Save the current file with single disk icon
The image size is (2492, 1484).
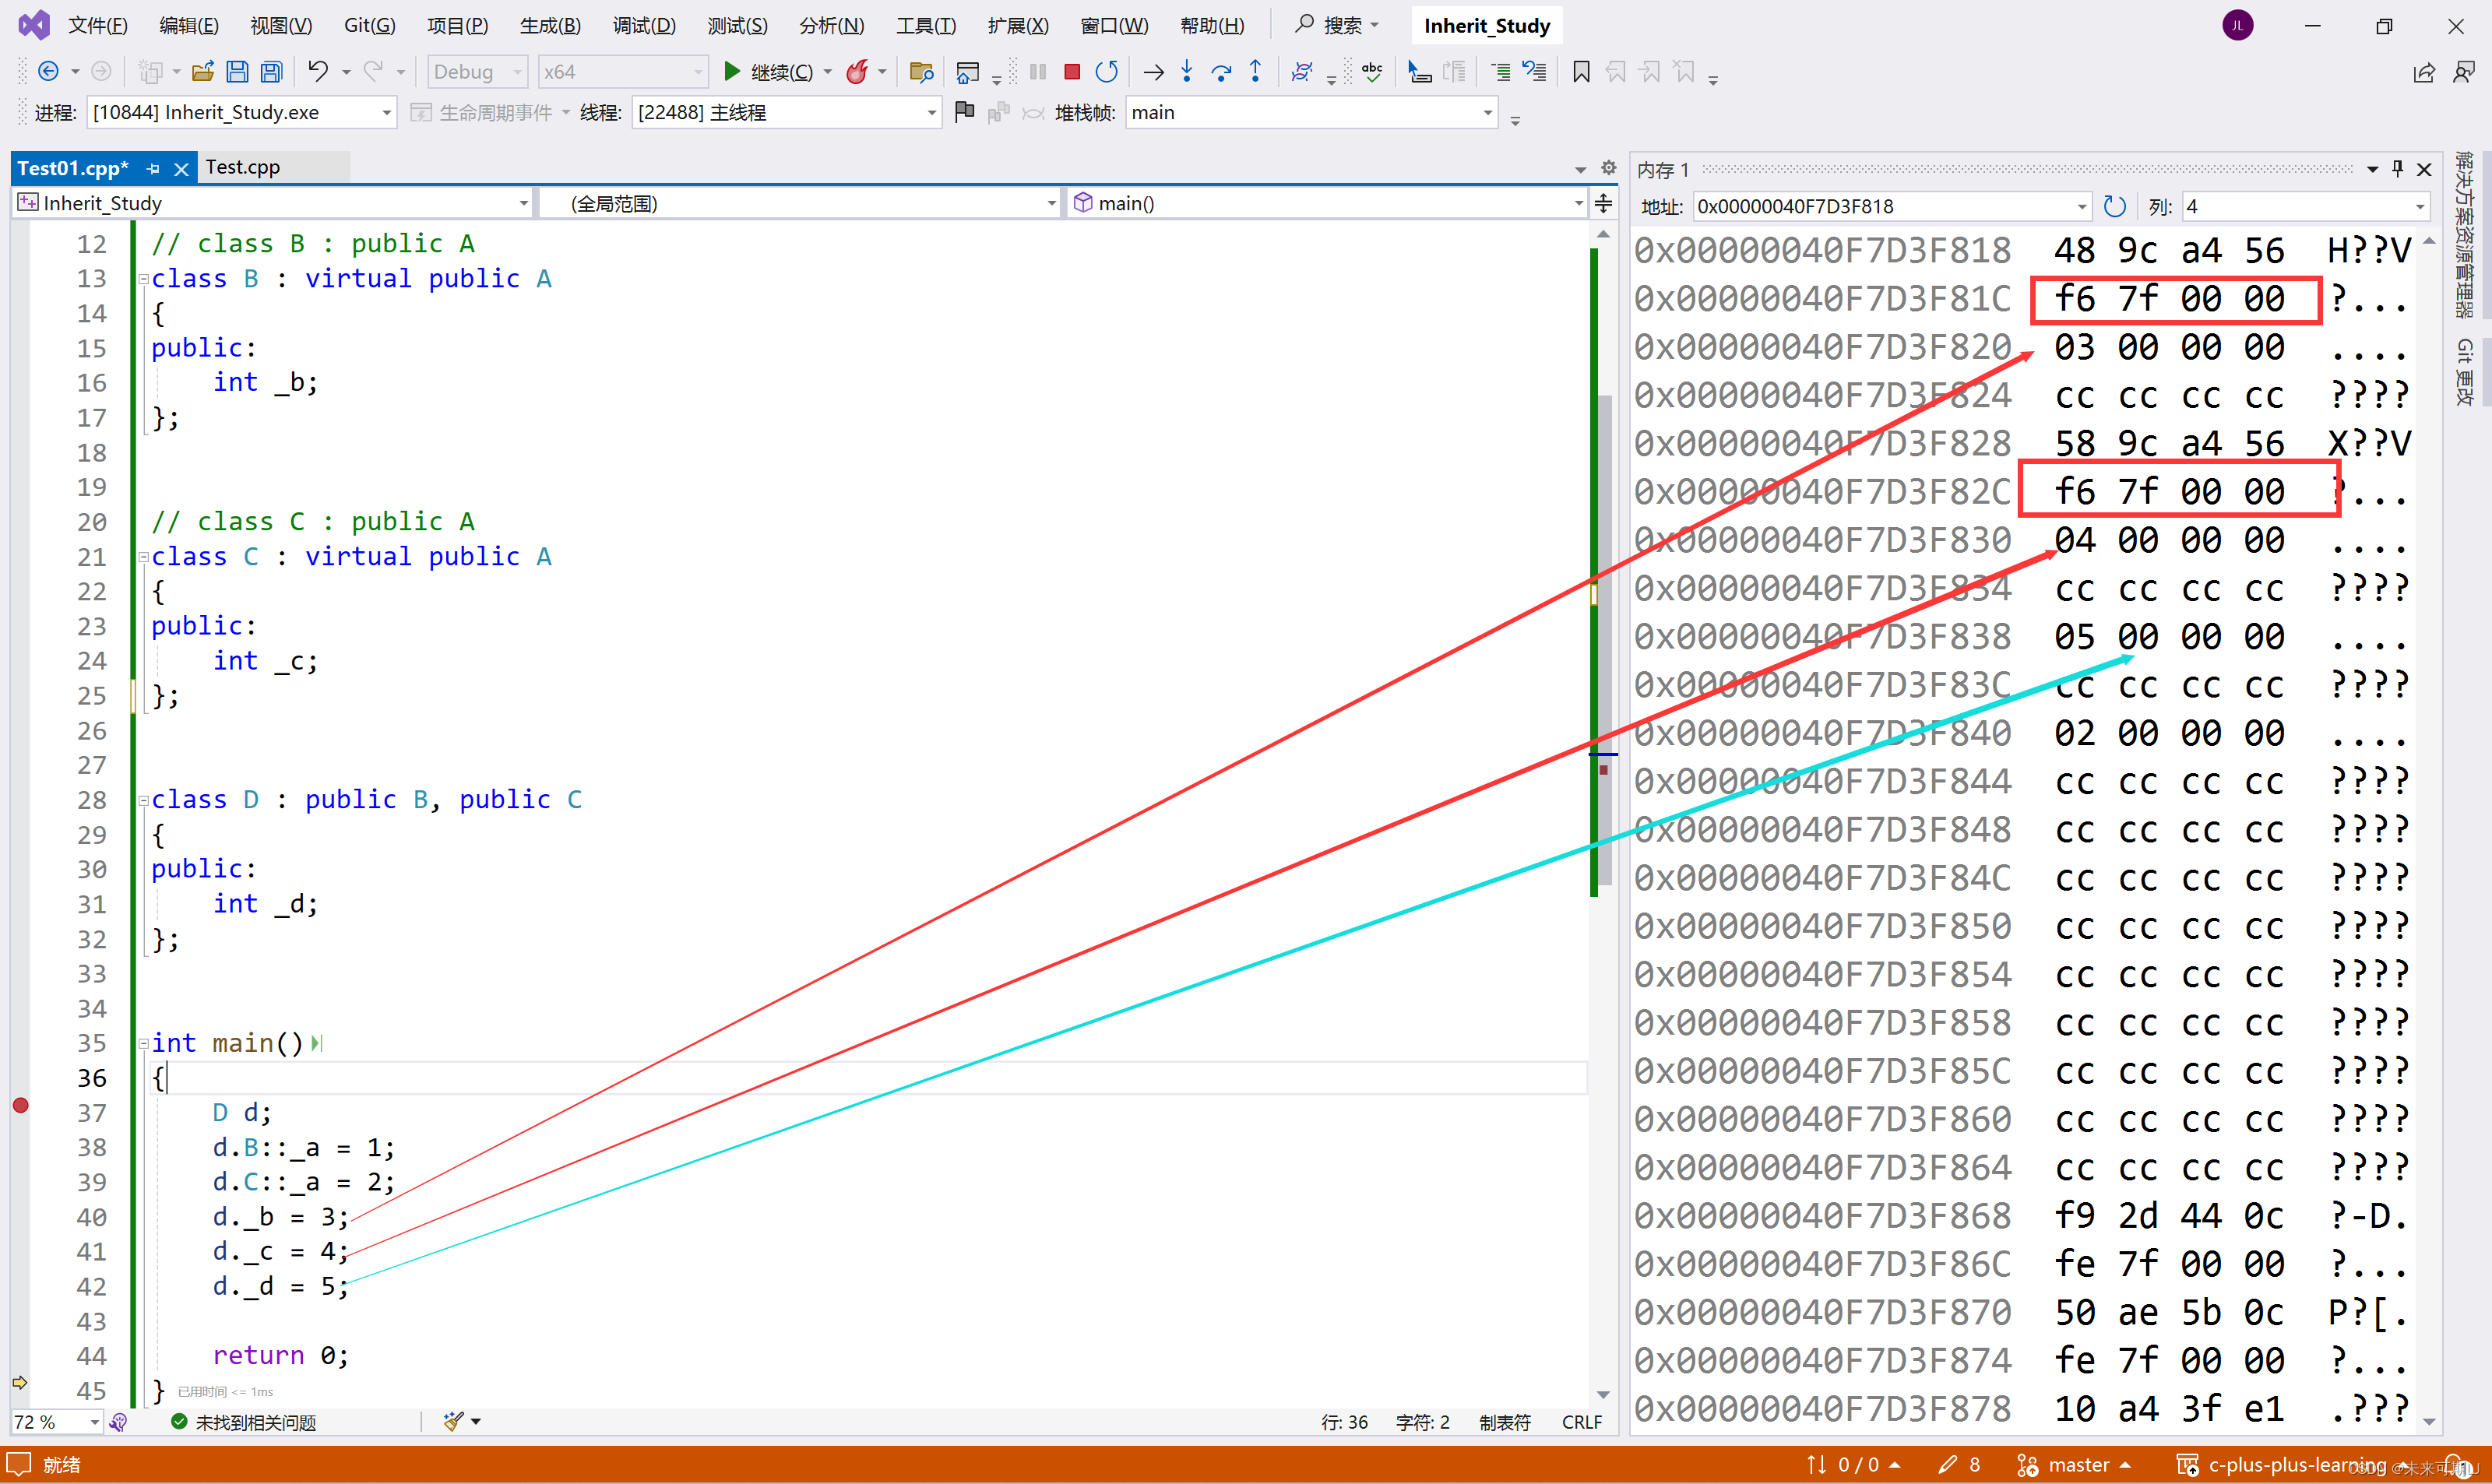click(x=237, y=72)
